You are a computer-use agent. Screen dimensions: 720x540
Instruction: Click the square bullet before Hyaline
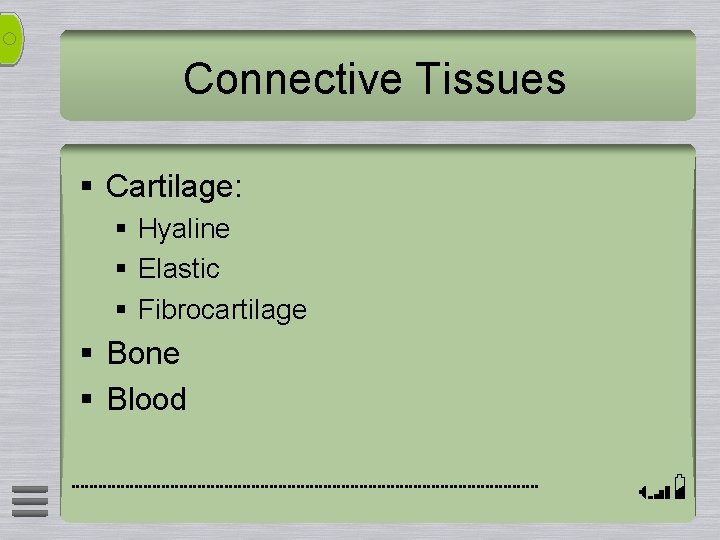pyautogui.click(x=121, y=228)
